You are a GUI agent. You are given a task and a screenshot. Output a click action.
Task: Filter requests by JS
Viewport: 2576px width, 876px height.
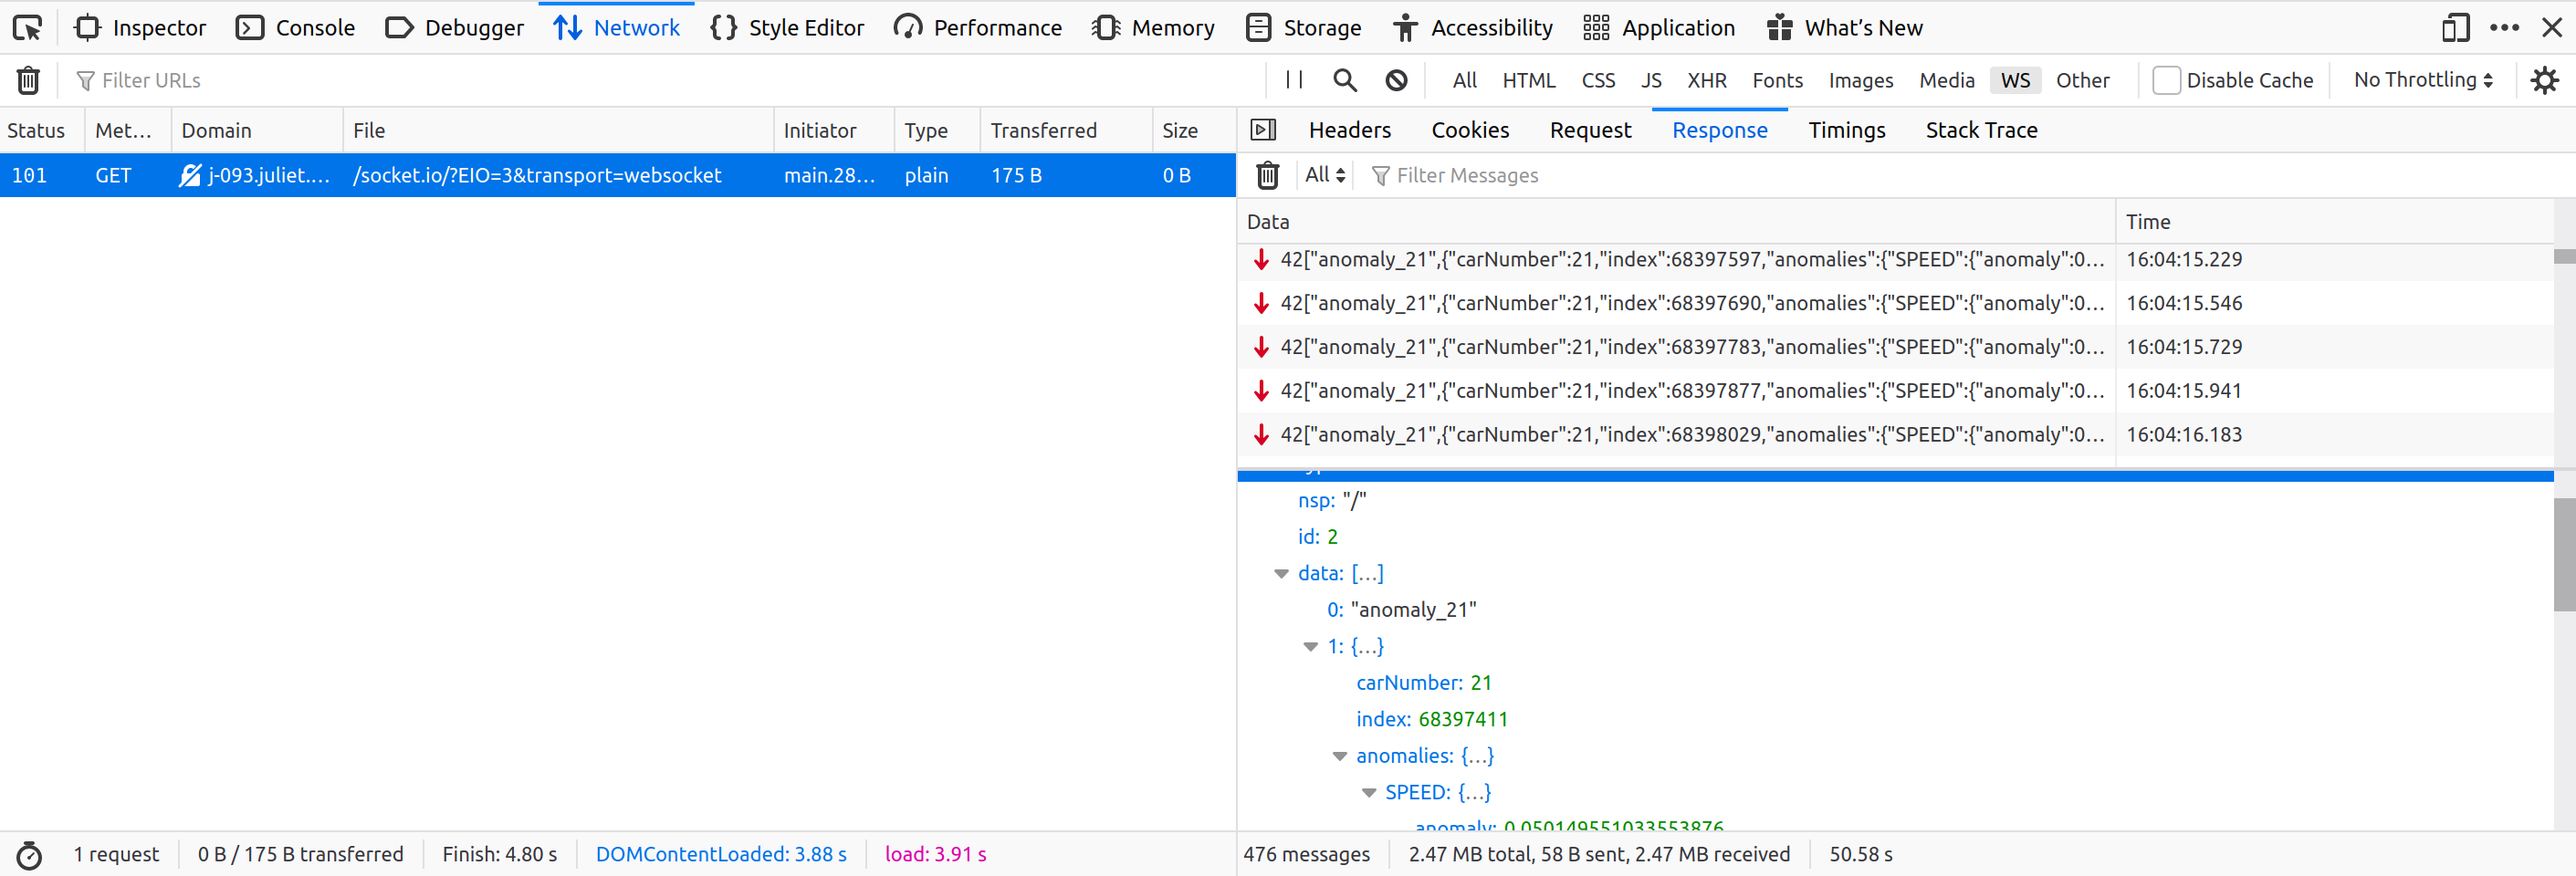click(1651, 80)
